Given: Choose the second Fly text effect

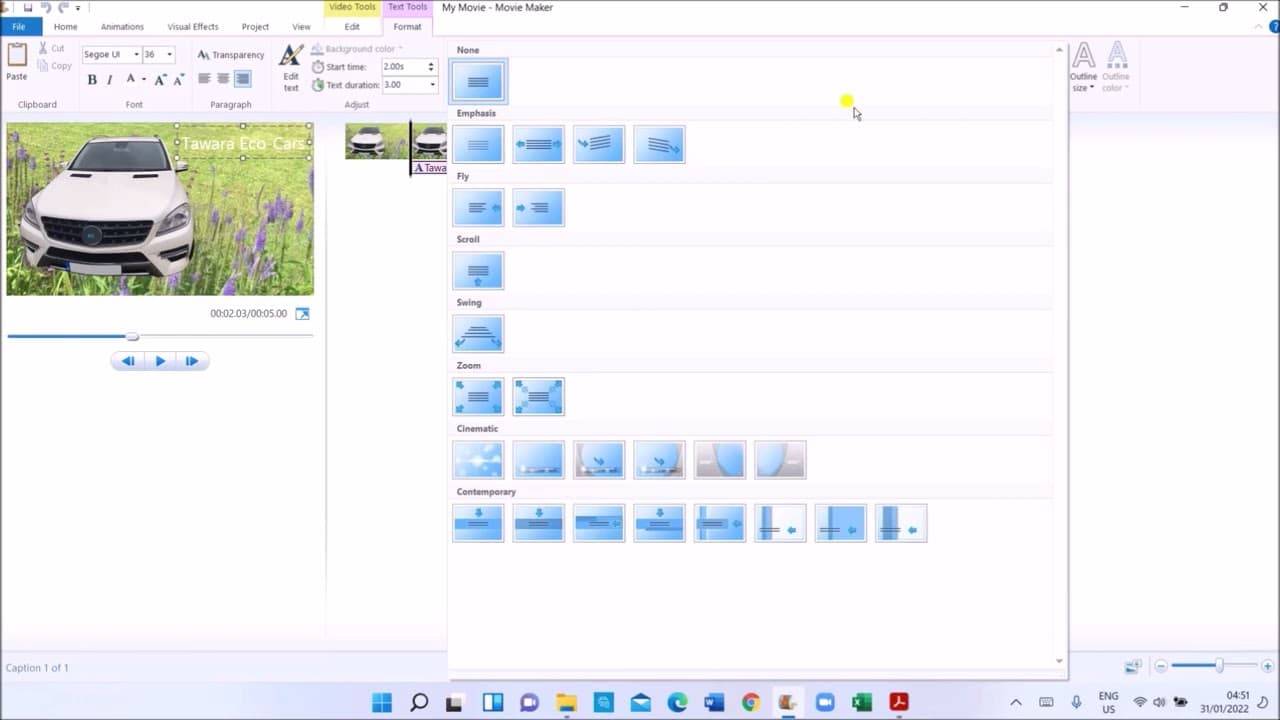Looking at the screenshot, I should pyautogui.click(x=538, y=207).
